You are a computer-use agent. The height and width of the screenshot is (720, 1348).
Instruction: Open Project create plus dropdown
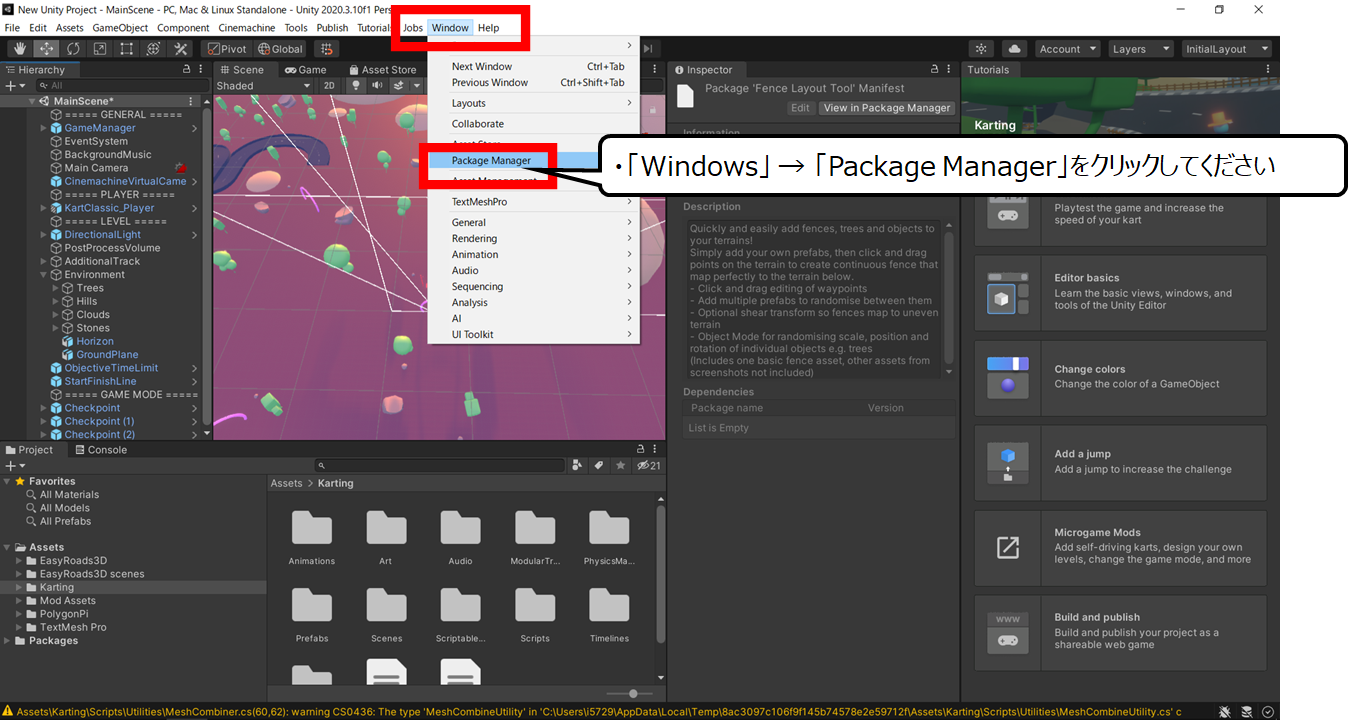coord(15,466)
